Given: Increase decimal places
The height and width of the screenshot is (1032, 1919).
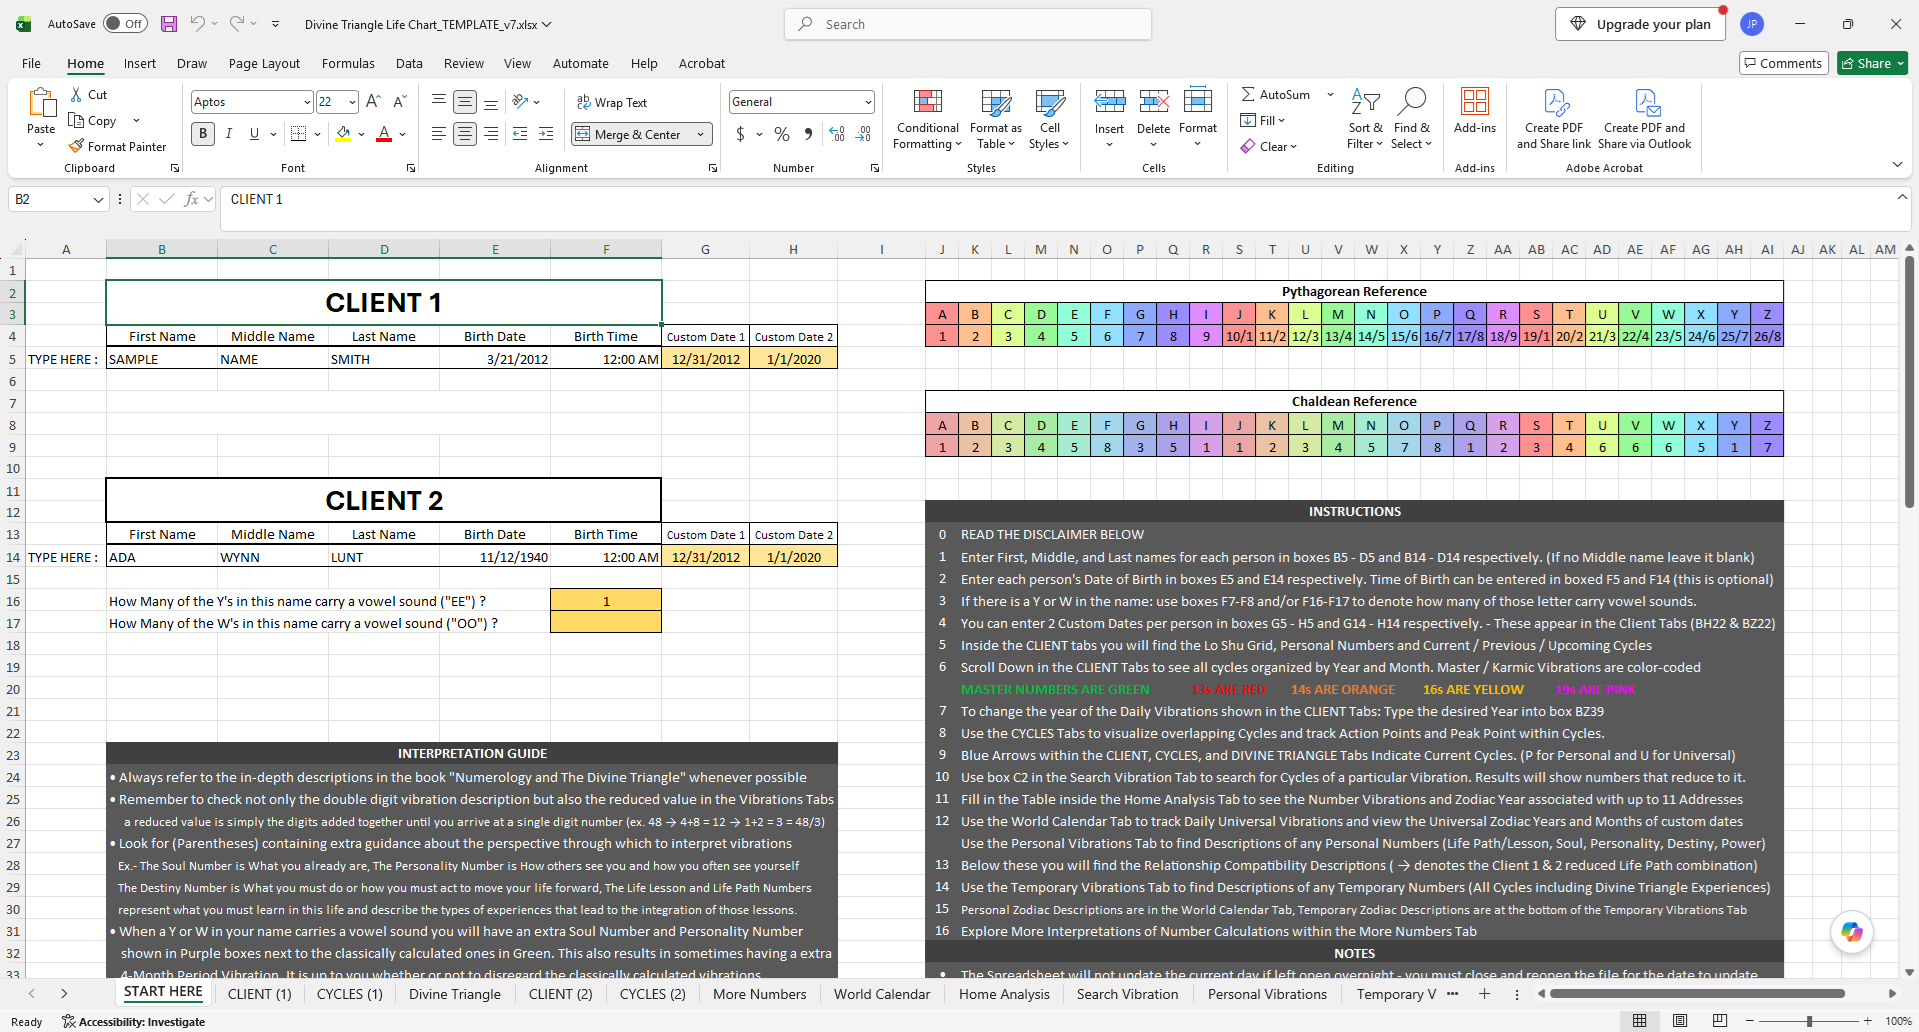Looking at the screenshot, I should coord(837,134).
